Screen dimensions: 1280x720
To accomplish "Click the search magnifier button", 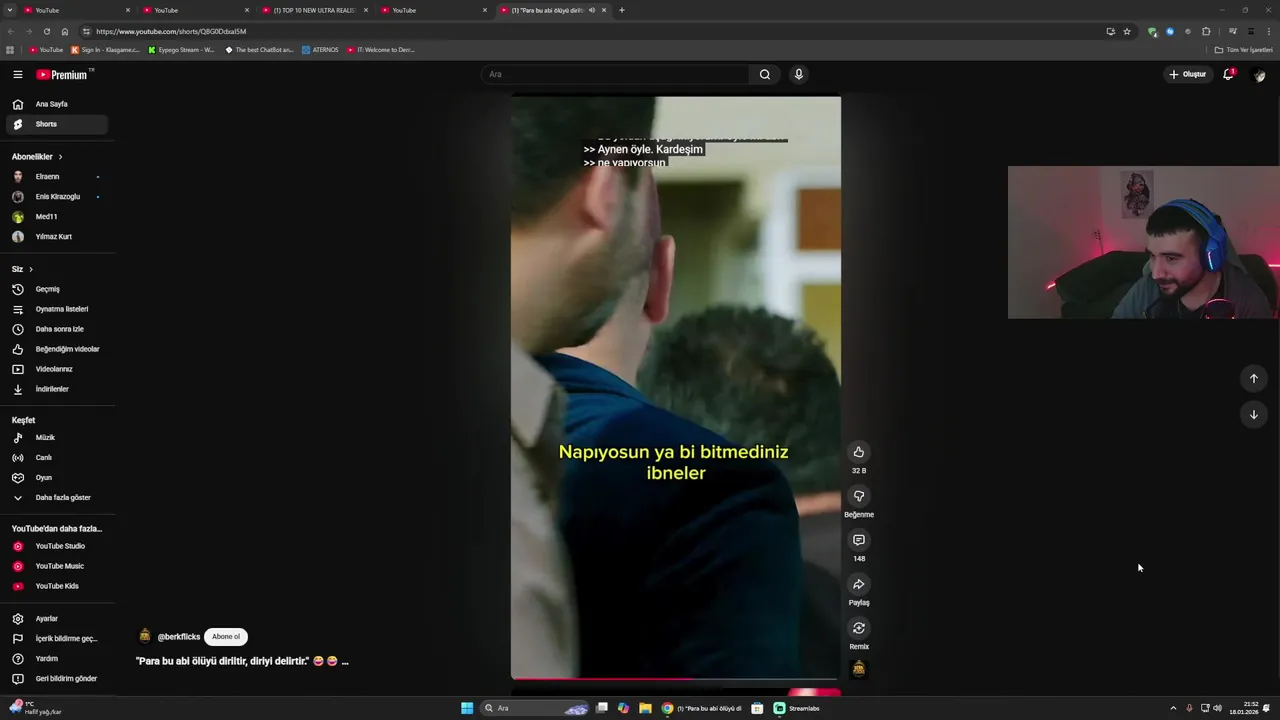I will [x=765, y=74].
